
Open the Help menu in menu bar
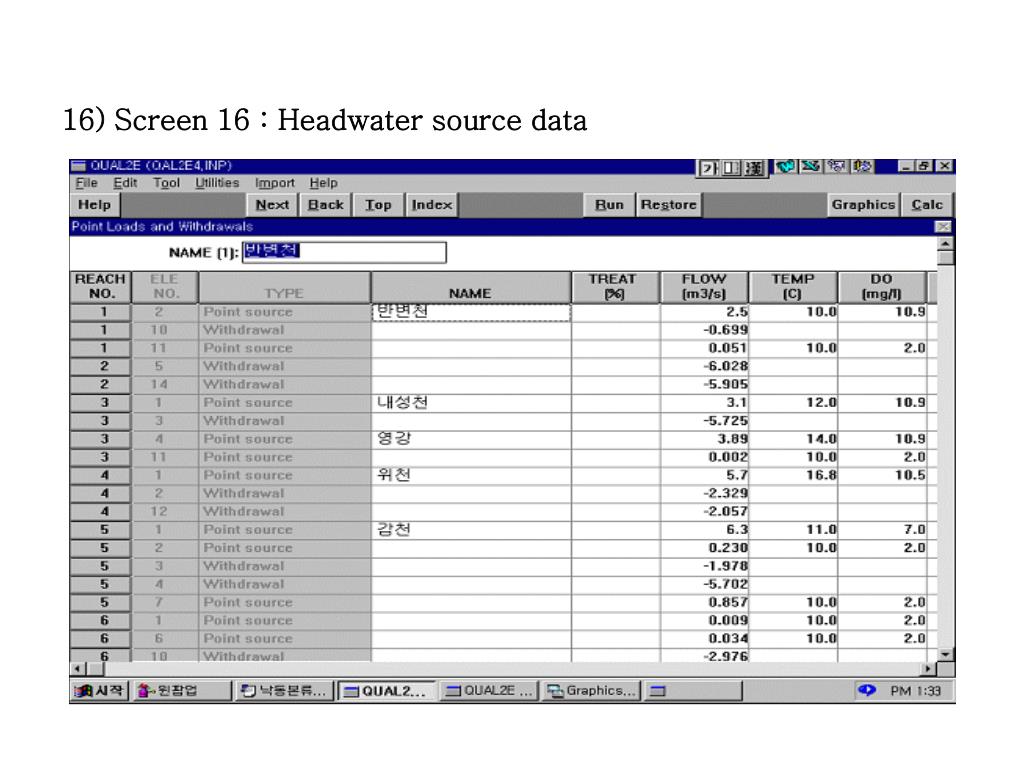(x=323, y=183)
